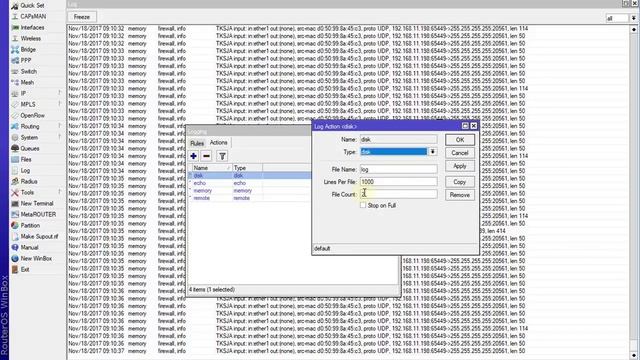
Task: Open the Type dropdown in Log Action
Action: tap(432, 152)
